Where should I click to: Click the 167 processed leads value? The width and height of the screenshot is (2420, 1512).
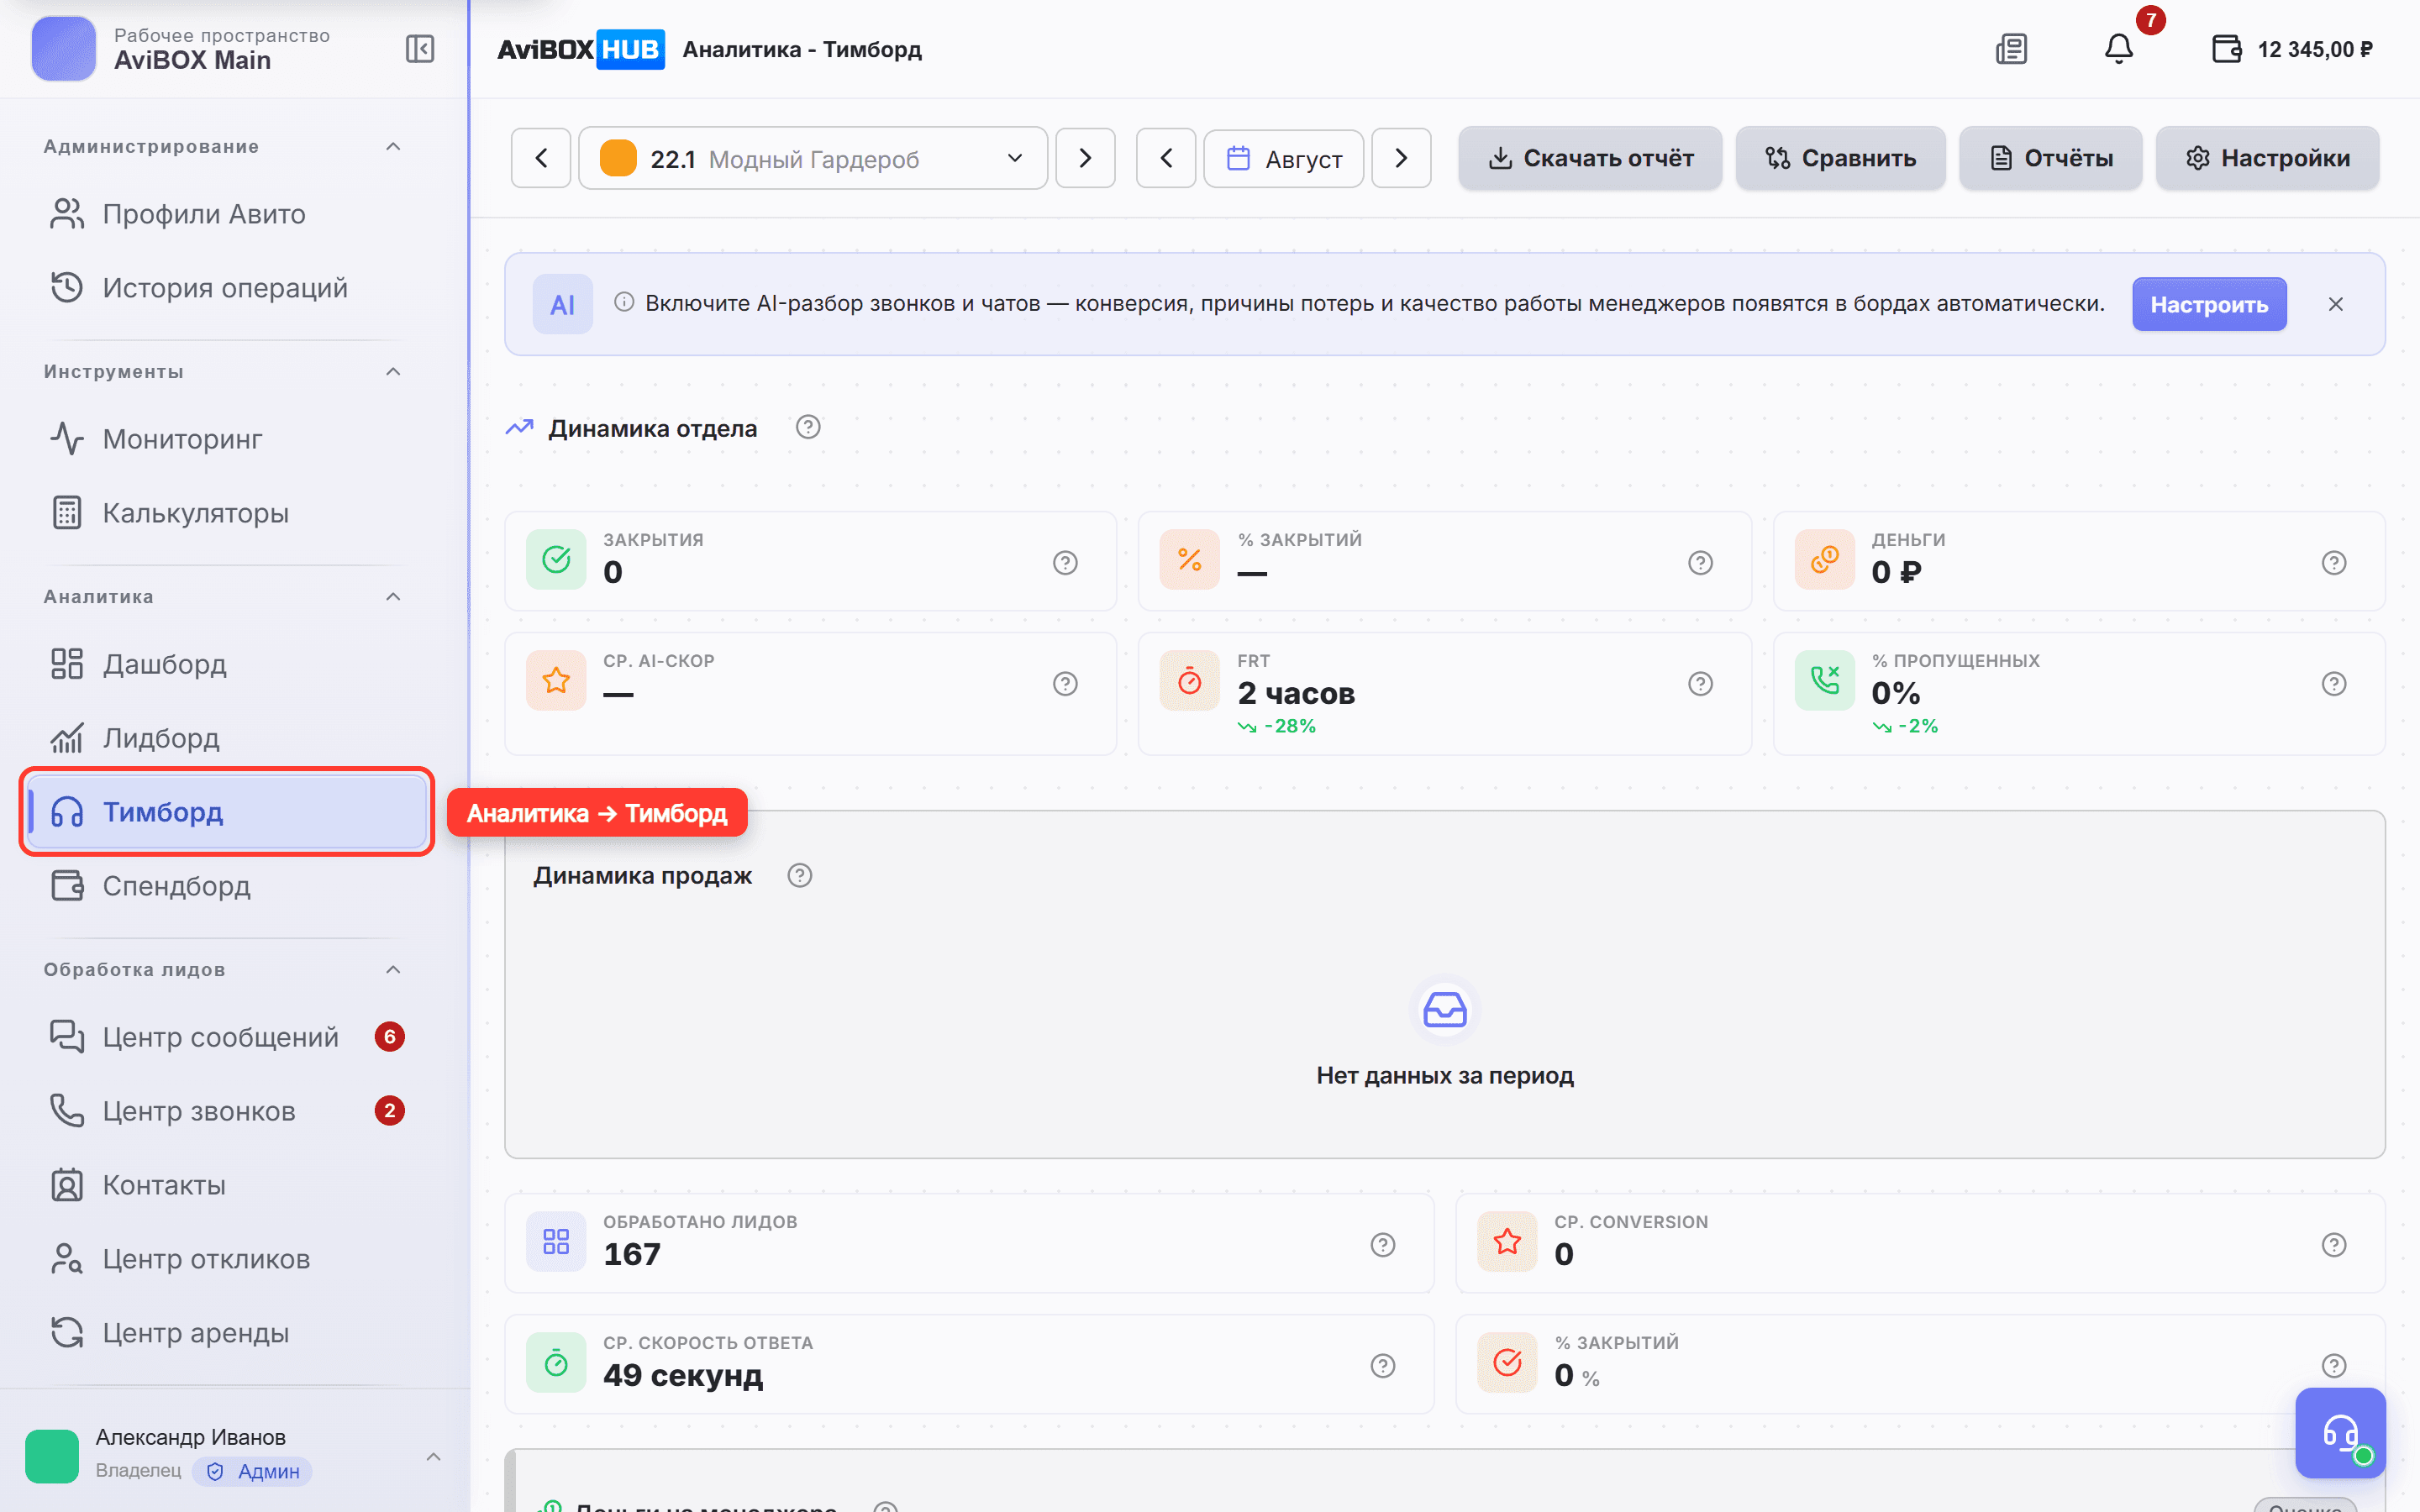tap(632, 1255)
